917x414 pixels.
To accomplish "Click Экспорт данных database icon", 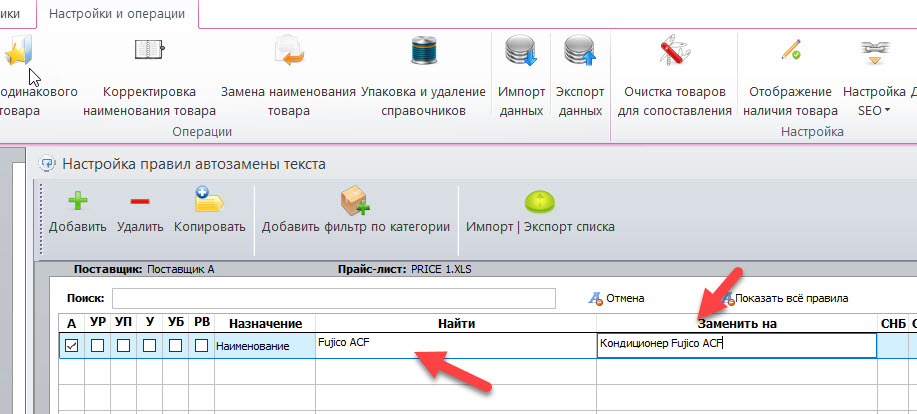I will pyautogui.click(x=580, y=51).
